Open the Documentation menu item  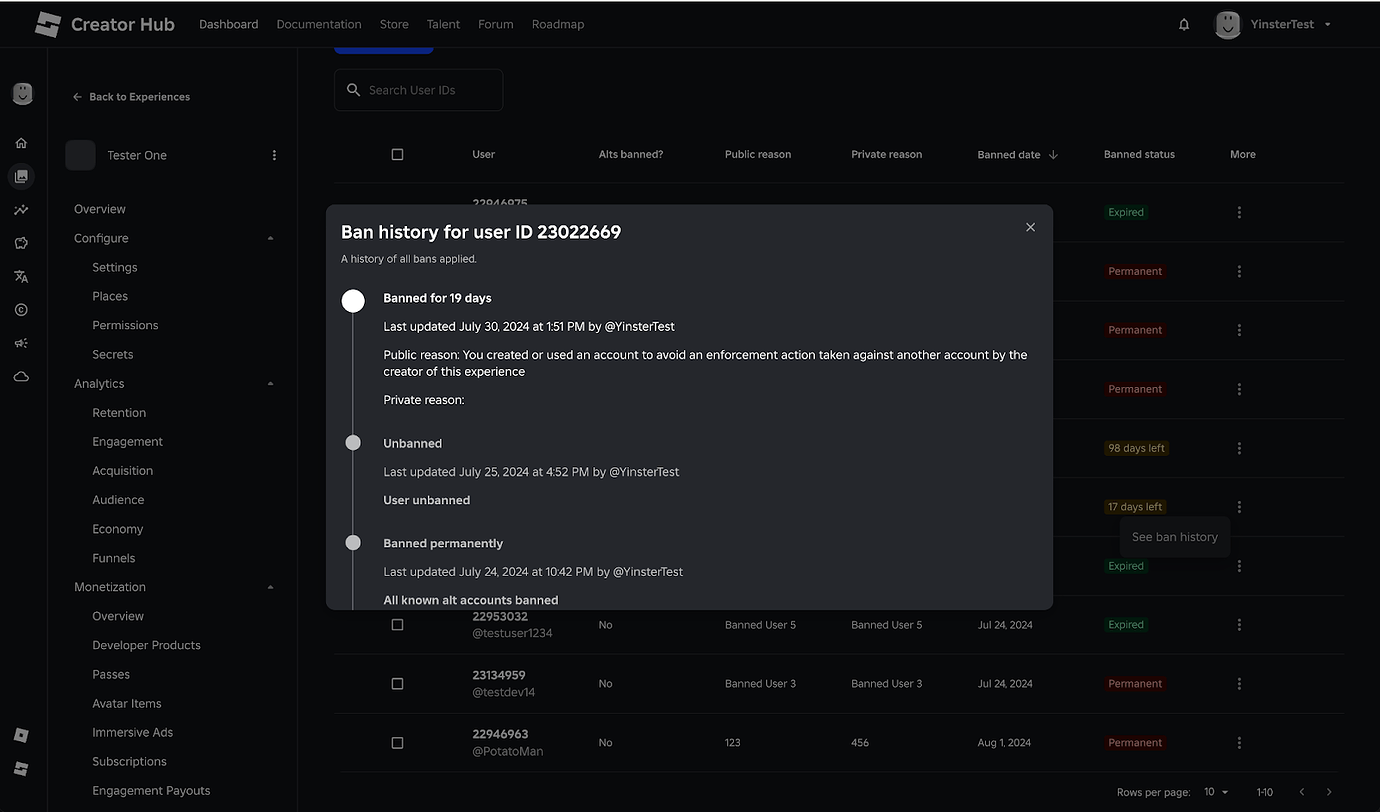318,23
